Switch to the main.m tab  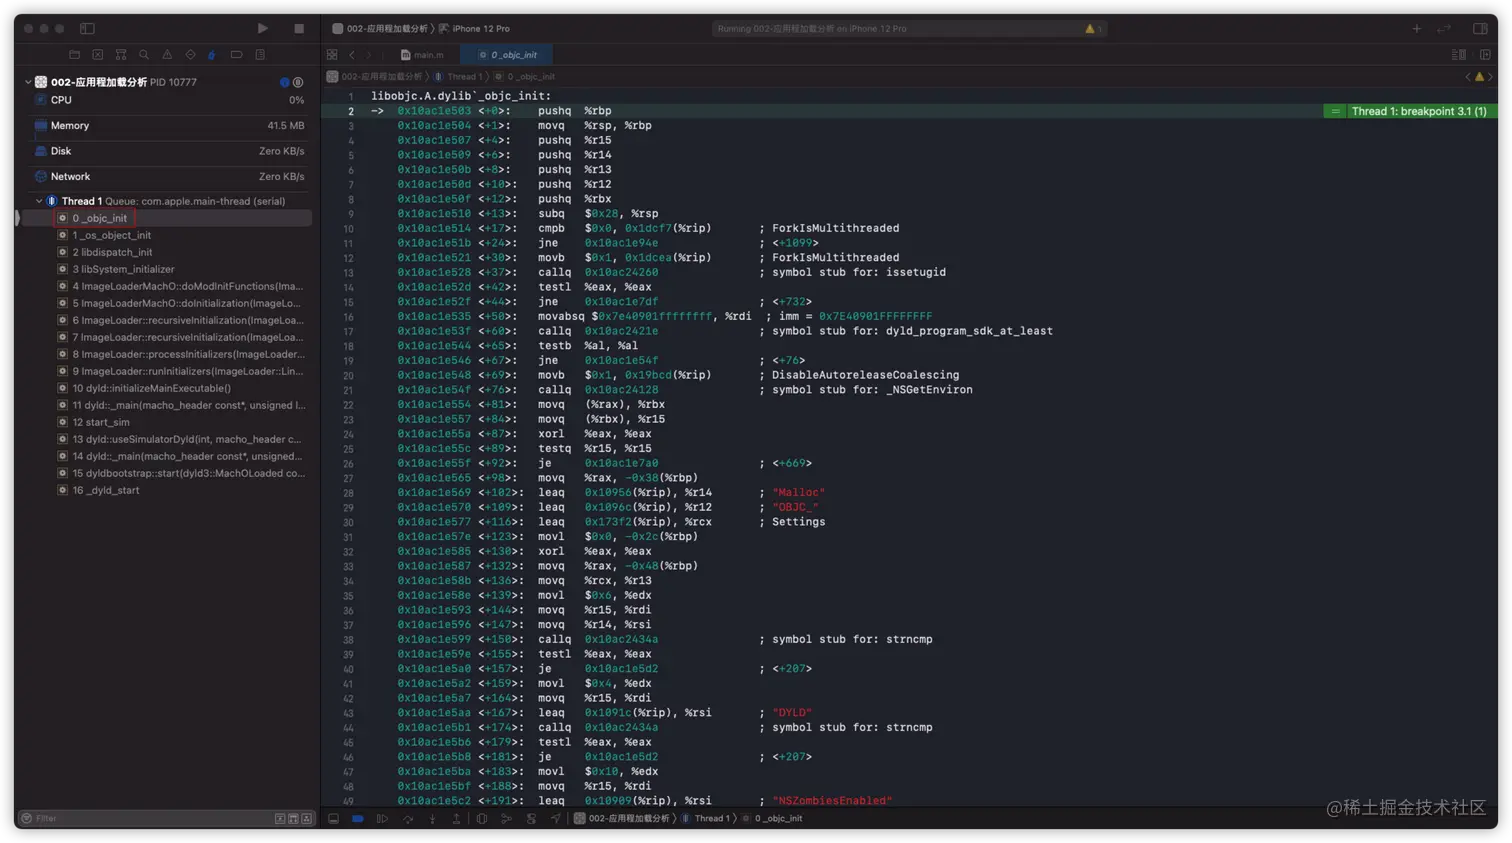pos(422,55)
